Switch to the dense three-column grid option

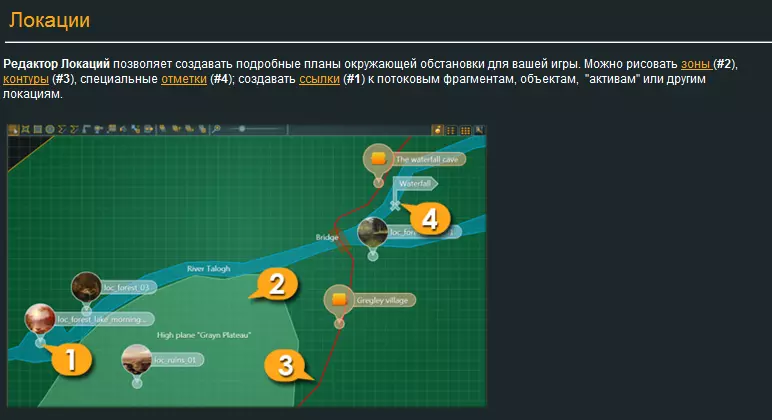pyautogui.click(x=465, y=130)
